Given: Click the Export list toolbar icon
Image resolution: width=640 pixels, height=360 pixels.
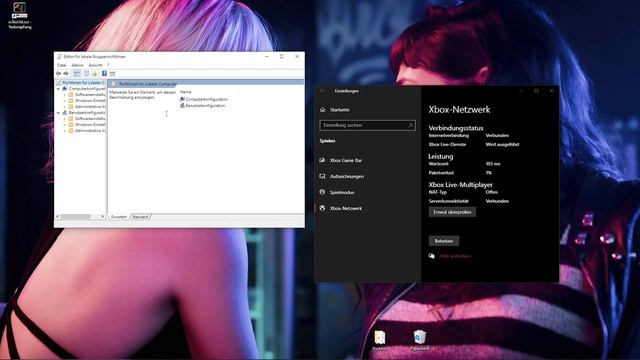Looking at the screenshot, I should point(94,73).
